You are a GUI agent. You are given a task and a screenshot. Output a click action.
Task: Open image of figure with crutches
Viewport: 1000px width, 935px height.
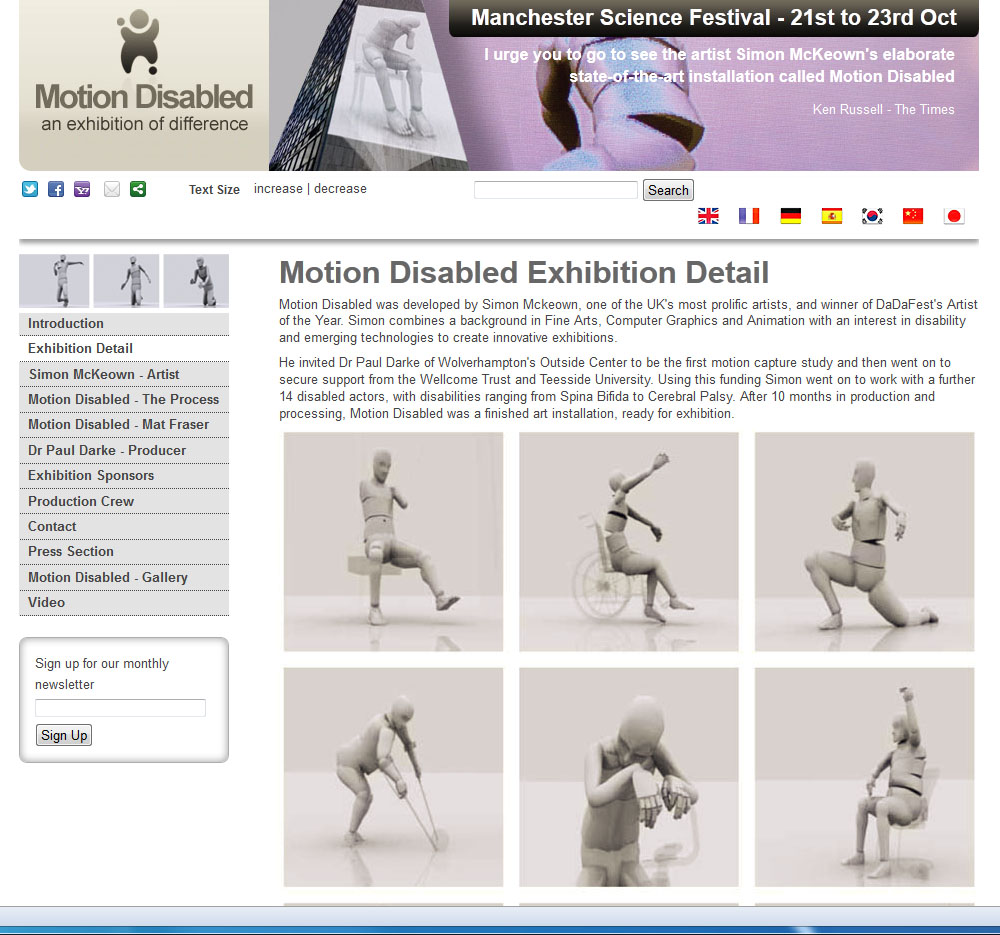click(x=393, y=777)
